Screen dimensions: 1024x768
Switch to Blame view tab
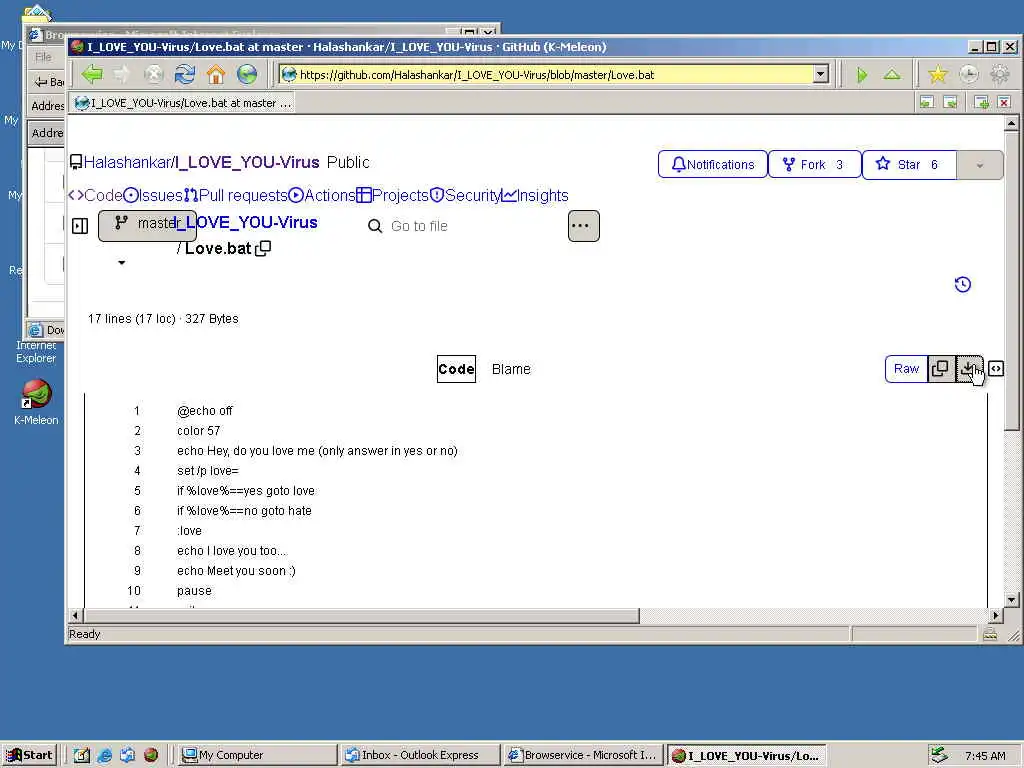tap(511, 369)
